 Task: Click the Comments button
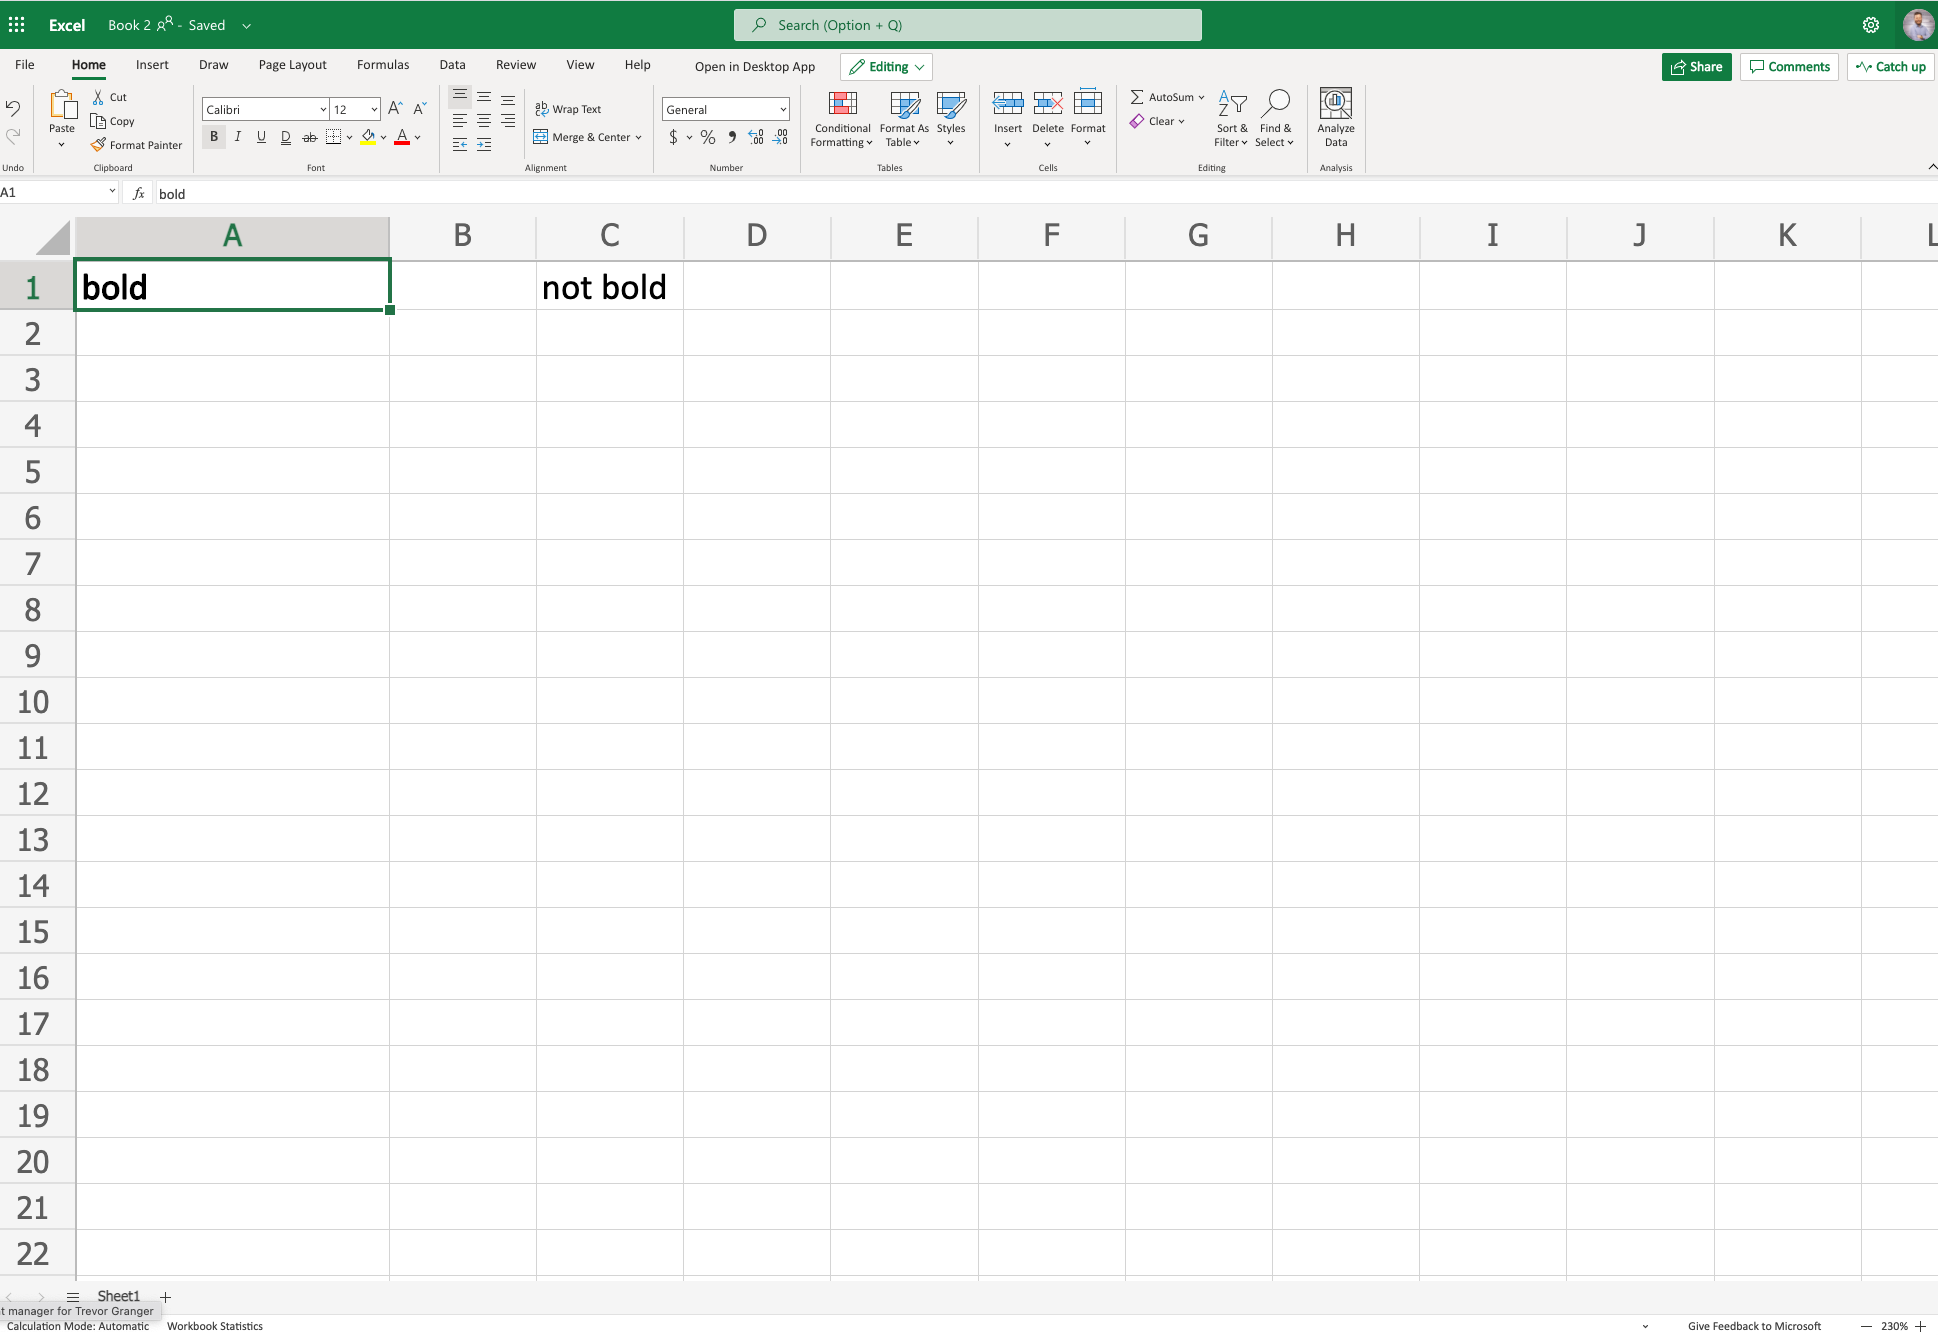[1789, 66]
